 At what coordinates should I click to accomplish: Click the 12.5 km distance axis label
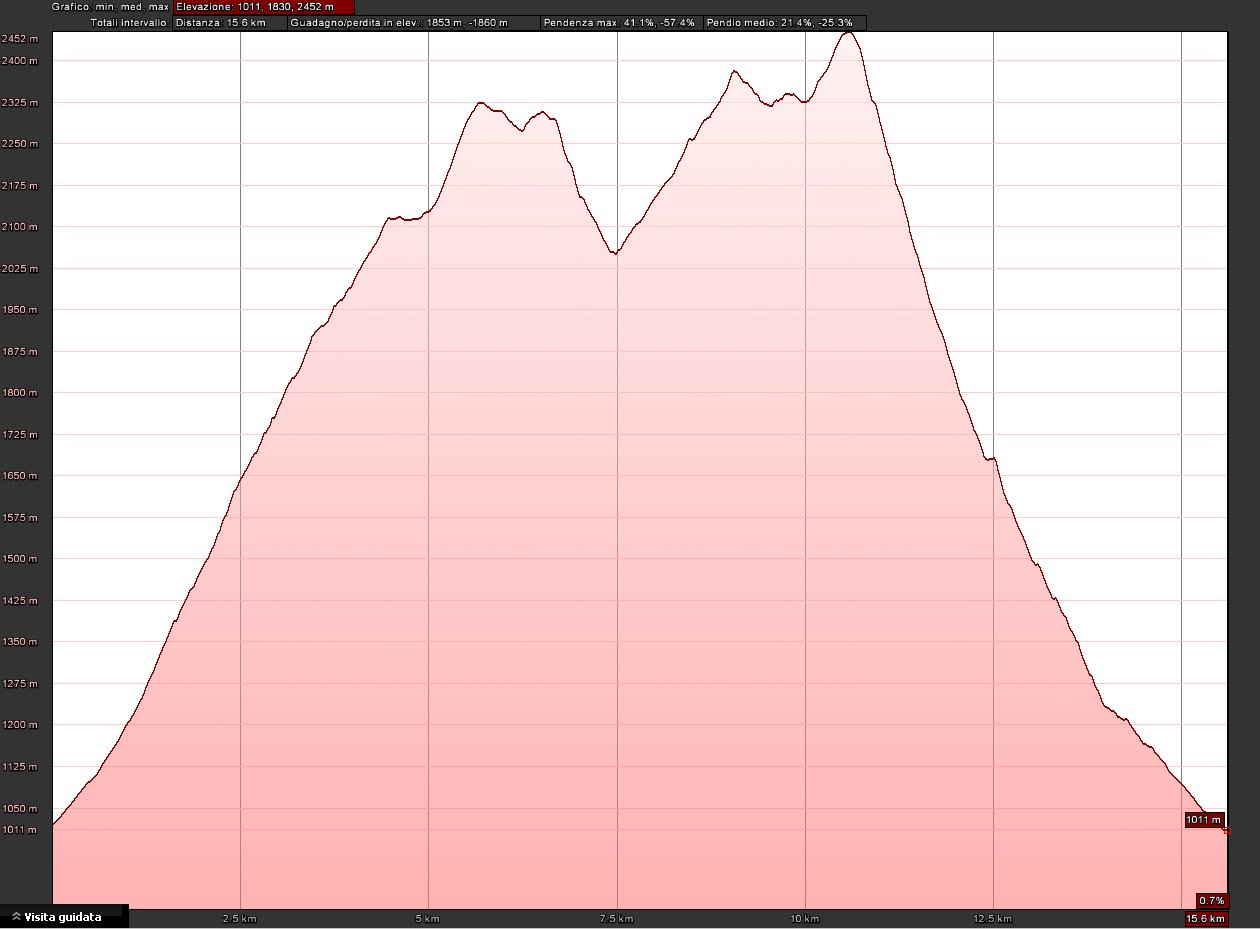pyautogui.click(x=992, y=918)
